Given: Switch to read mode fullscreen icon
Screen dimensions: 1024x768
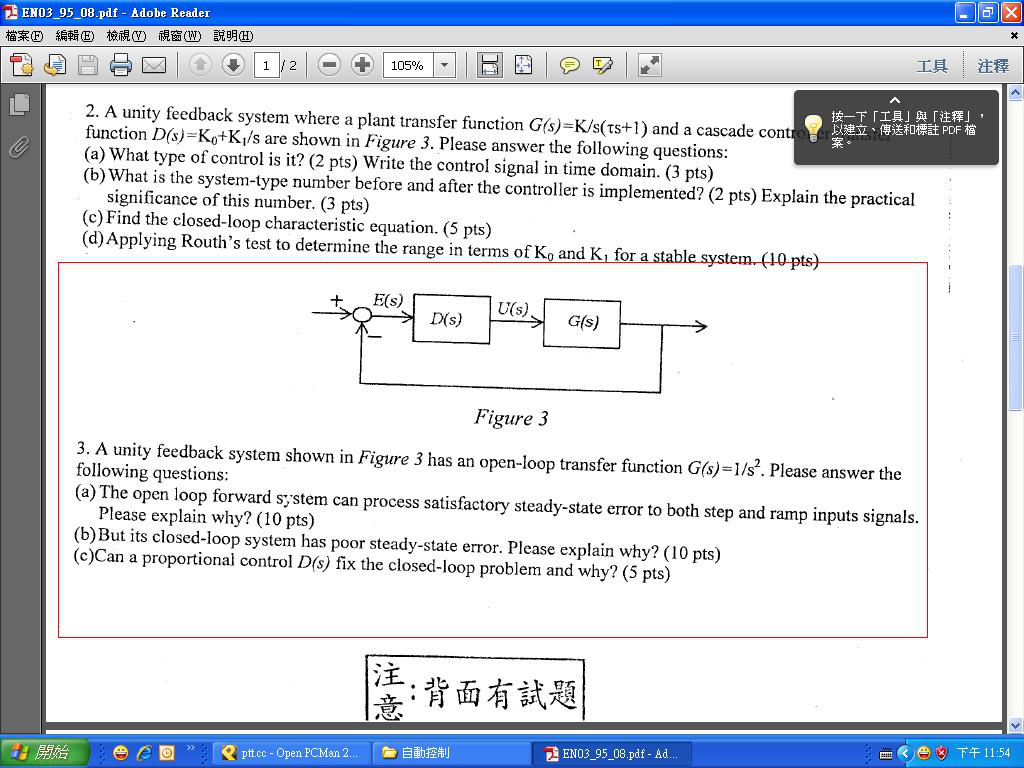Looking at the screenshot, I should tap(650, 65).
